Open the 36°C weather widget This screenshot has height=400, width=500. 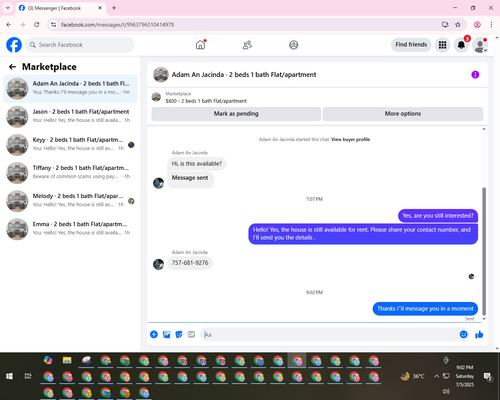coord(413,376)
